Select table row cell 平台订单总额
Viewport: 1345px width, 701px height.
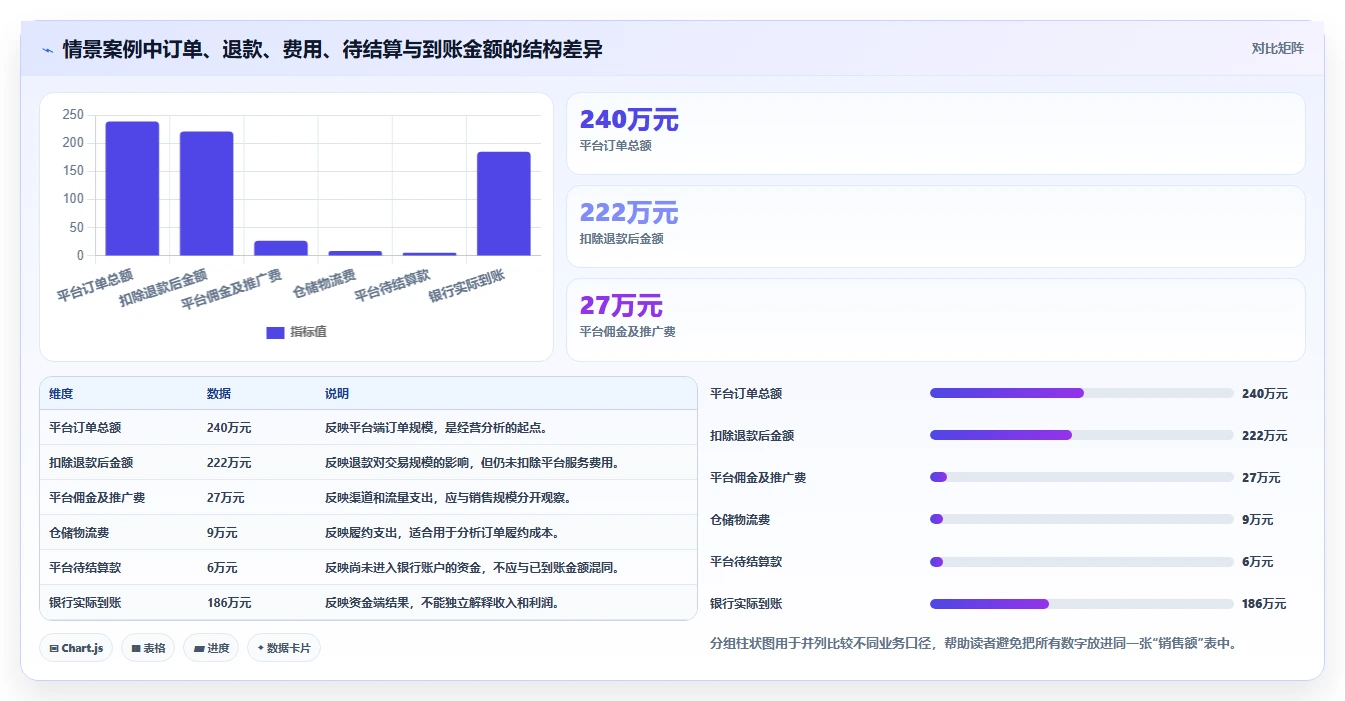[x=85, y=427]
